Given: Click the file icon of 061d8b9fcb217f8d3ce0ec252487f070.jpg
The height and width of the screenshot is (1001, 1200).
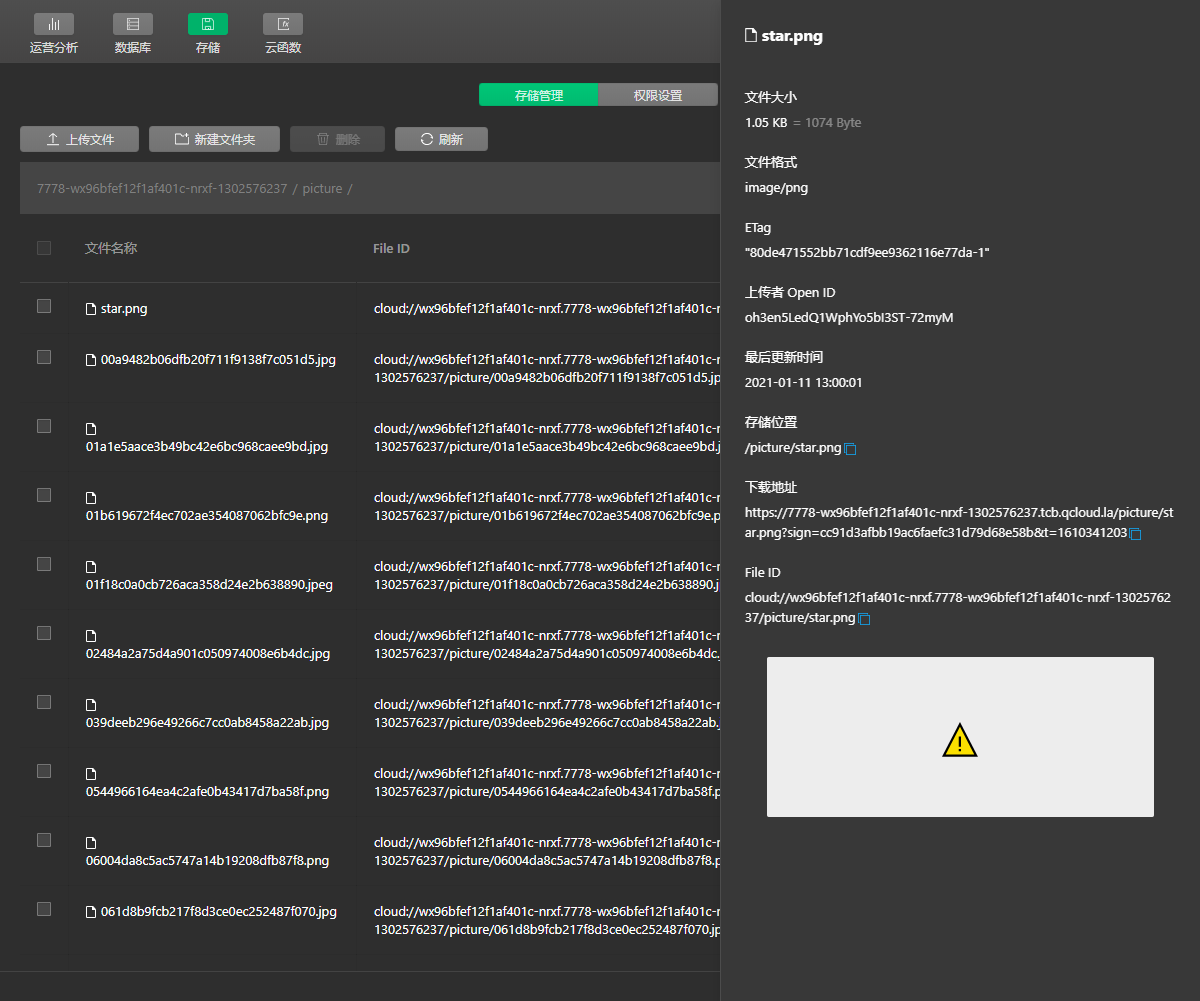Looking at the screenshot, I should click(x=91, y=912).
